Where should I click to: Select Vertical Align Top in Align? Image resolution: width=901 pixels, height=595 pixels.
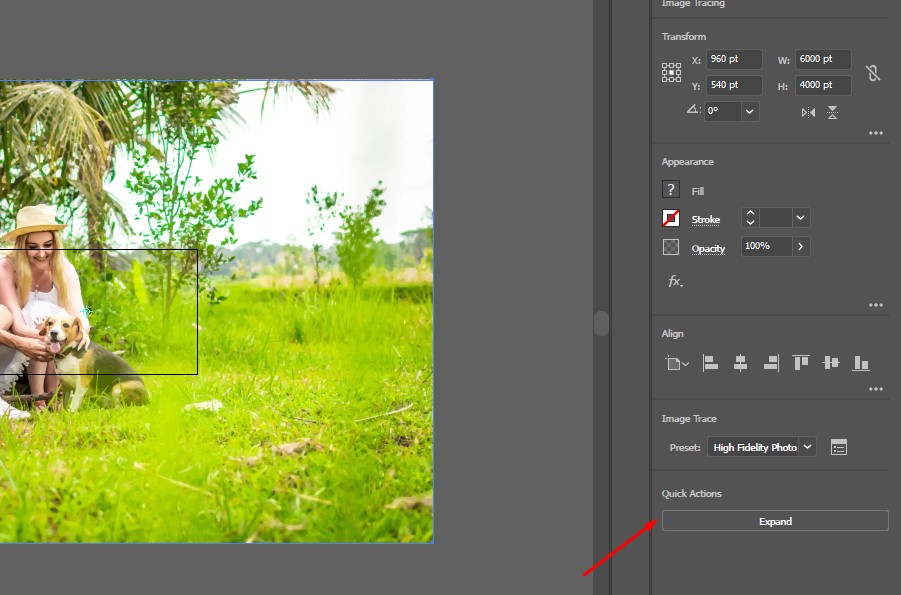click(800, 363)
